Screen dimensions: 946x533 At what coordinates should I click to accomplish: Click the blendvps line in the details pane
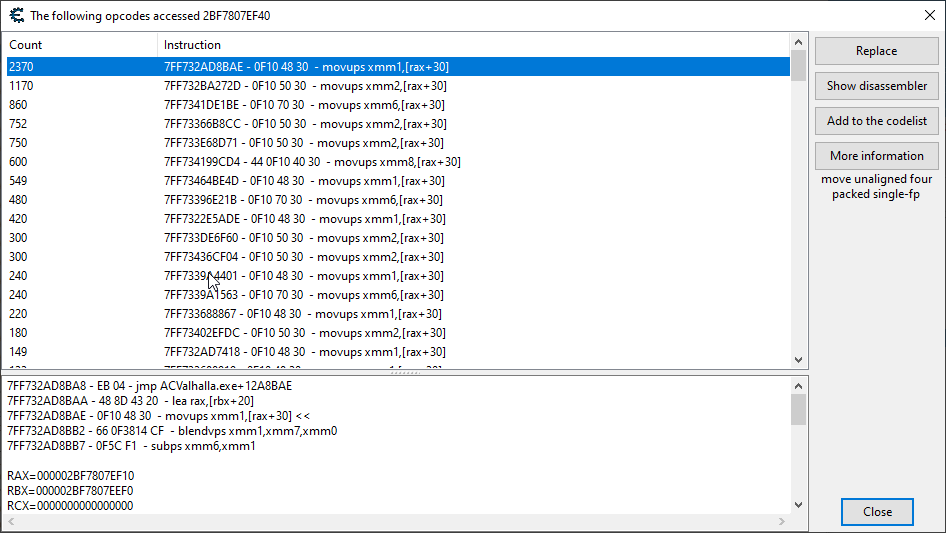[x=172, y=431]
